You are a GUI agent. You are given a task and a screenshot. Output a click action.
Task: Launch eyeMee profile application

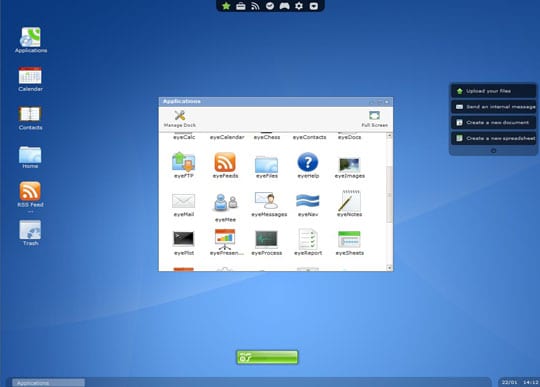225,202
